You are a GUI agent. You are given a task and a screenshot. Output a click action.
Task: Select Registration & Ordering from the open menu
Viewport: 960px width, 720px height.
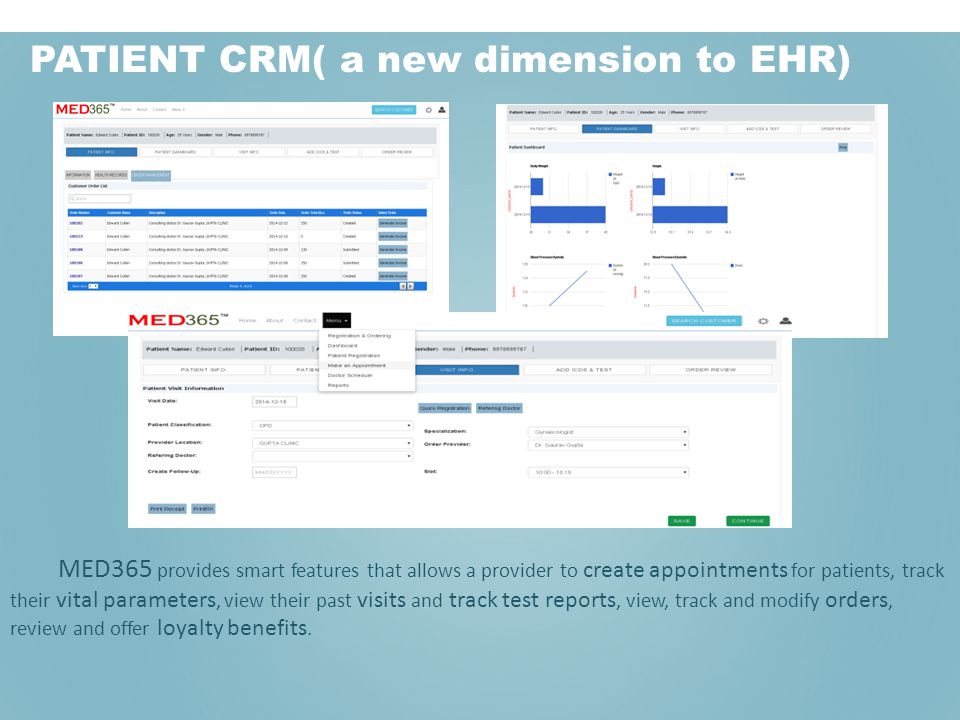[x=359, y=336]
